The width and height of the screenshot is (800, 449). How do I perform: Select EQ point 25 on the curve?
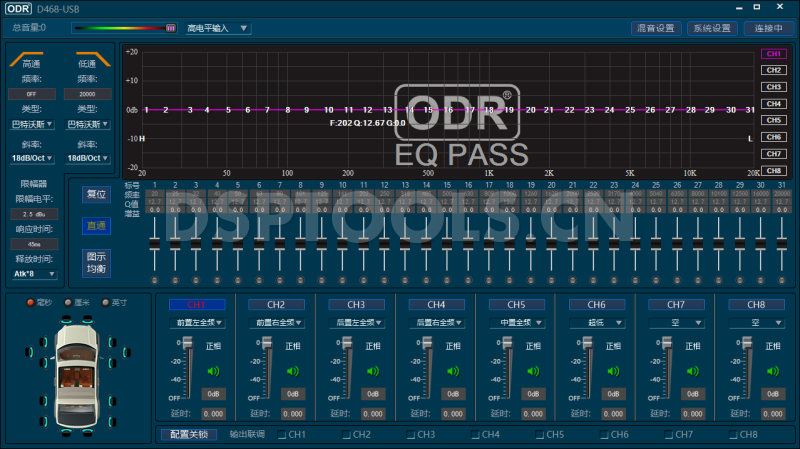pos(630,110)
